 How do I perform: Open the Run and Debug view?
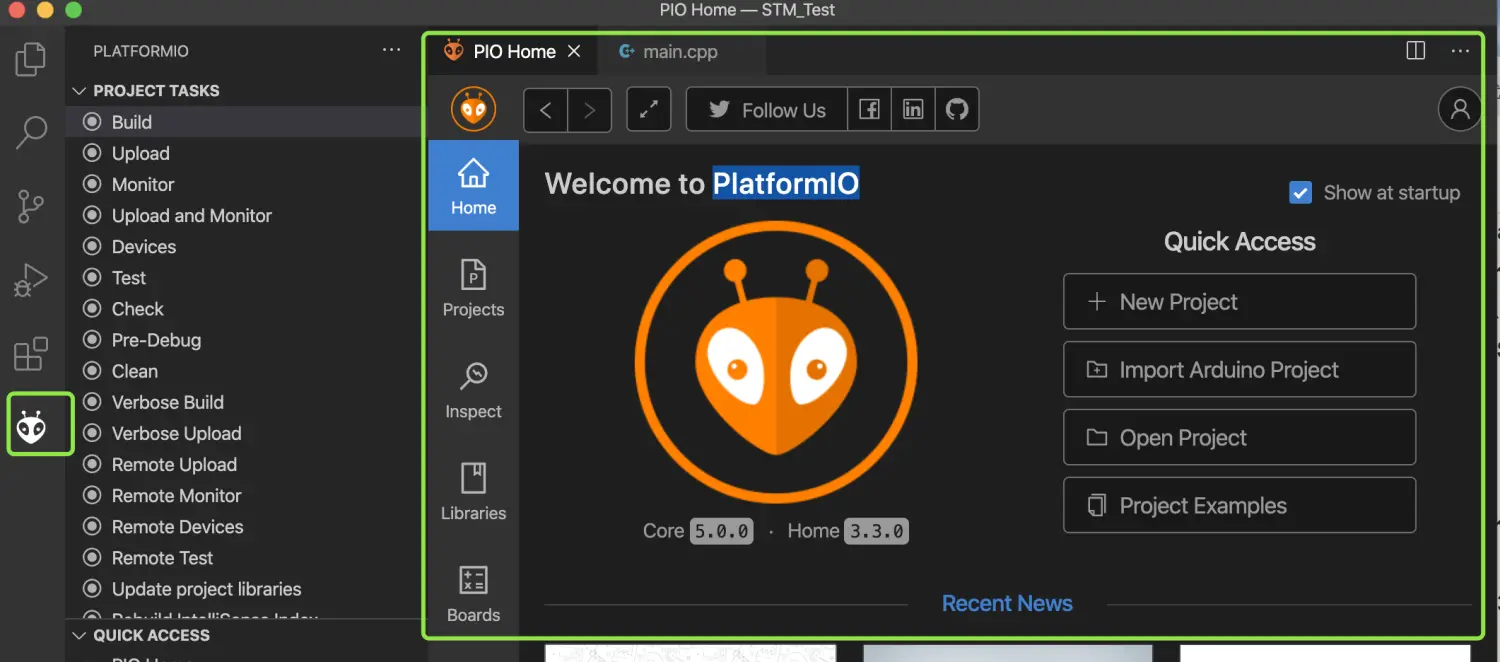[31, 280]
